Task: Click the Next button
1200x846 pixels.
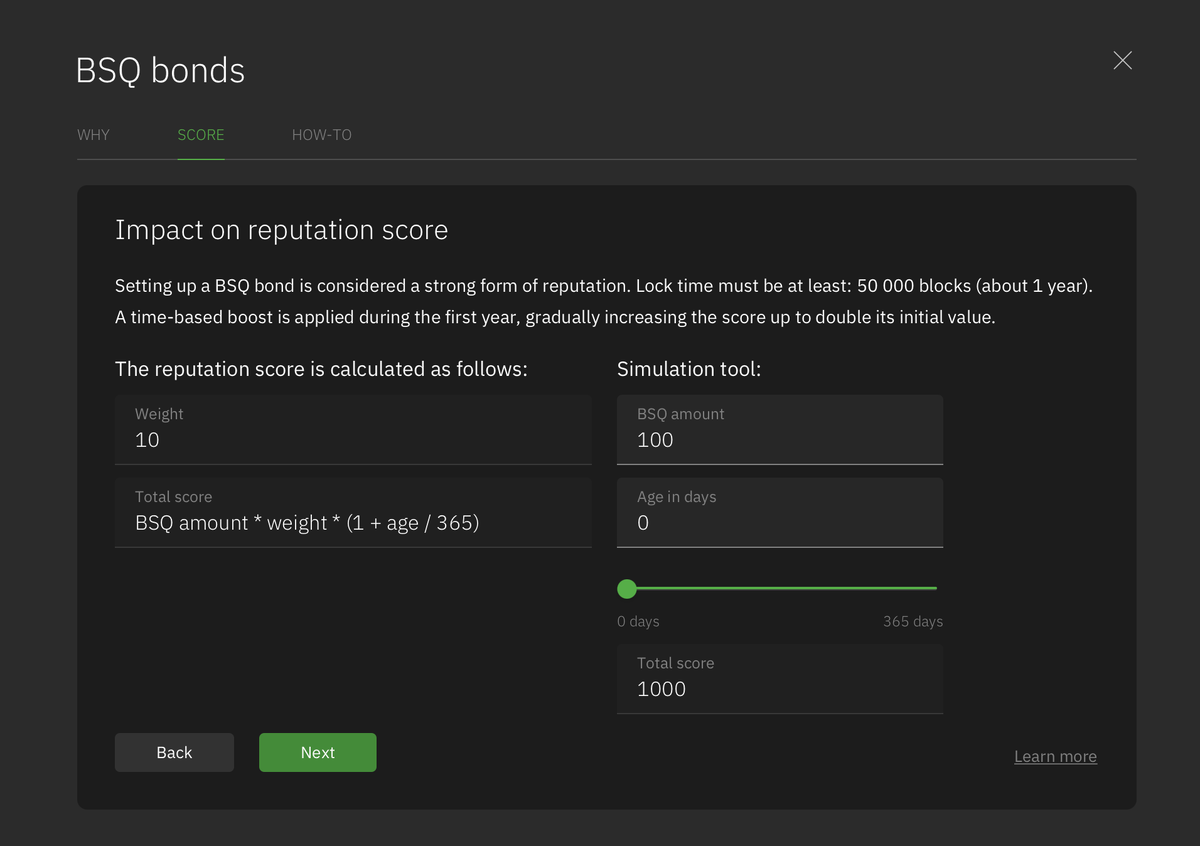Action: (317, 753)
